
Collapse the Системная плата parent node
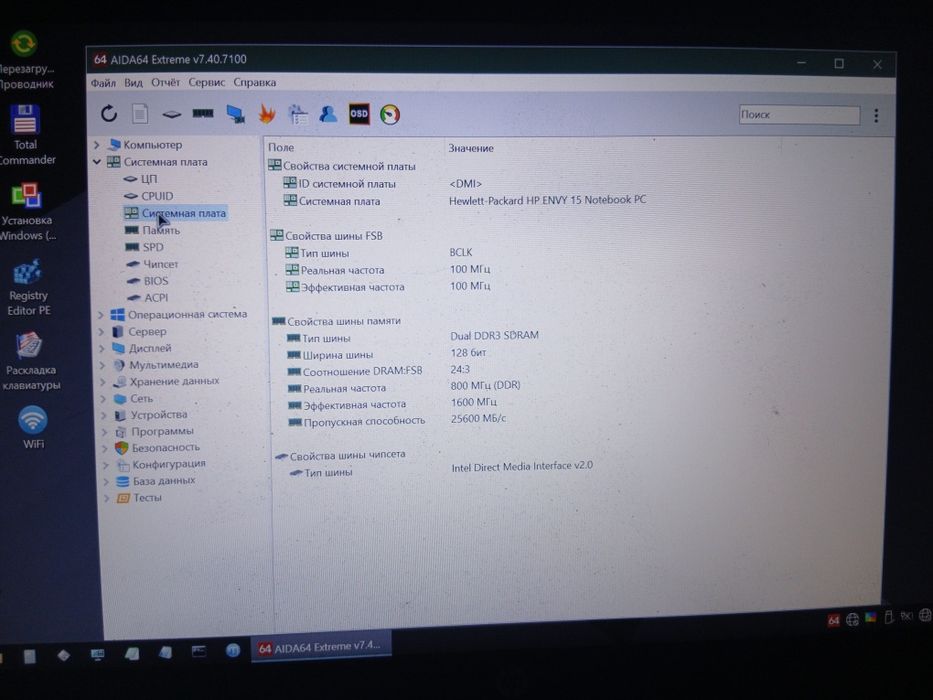[x=96, y=161]
